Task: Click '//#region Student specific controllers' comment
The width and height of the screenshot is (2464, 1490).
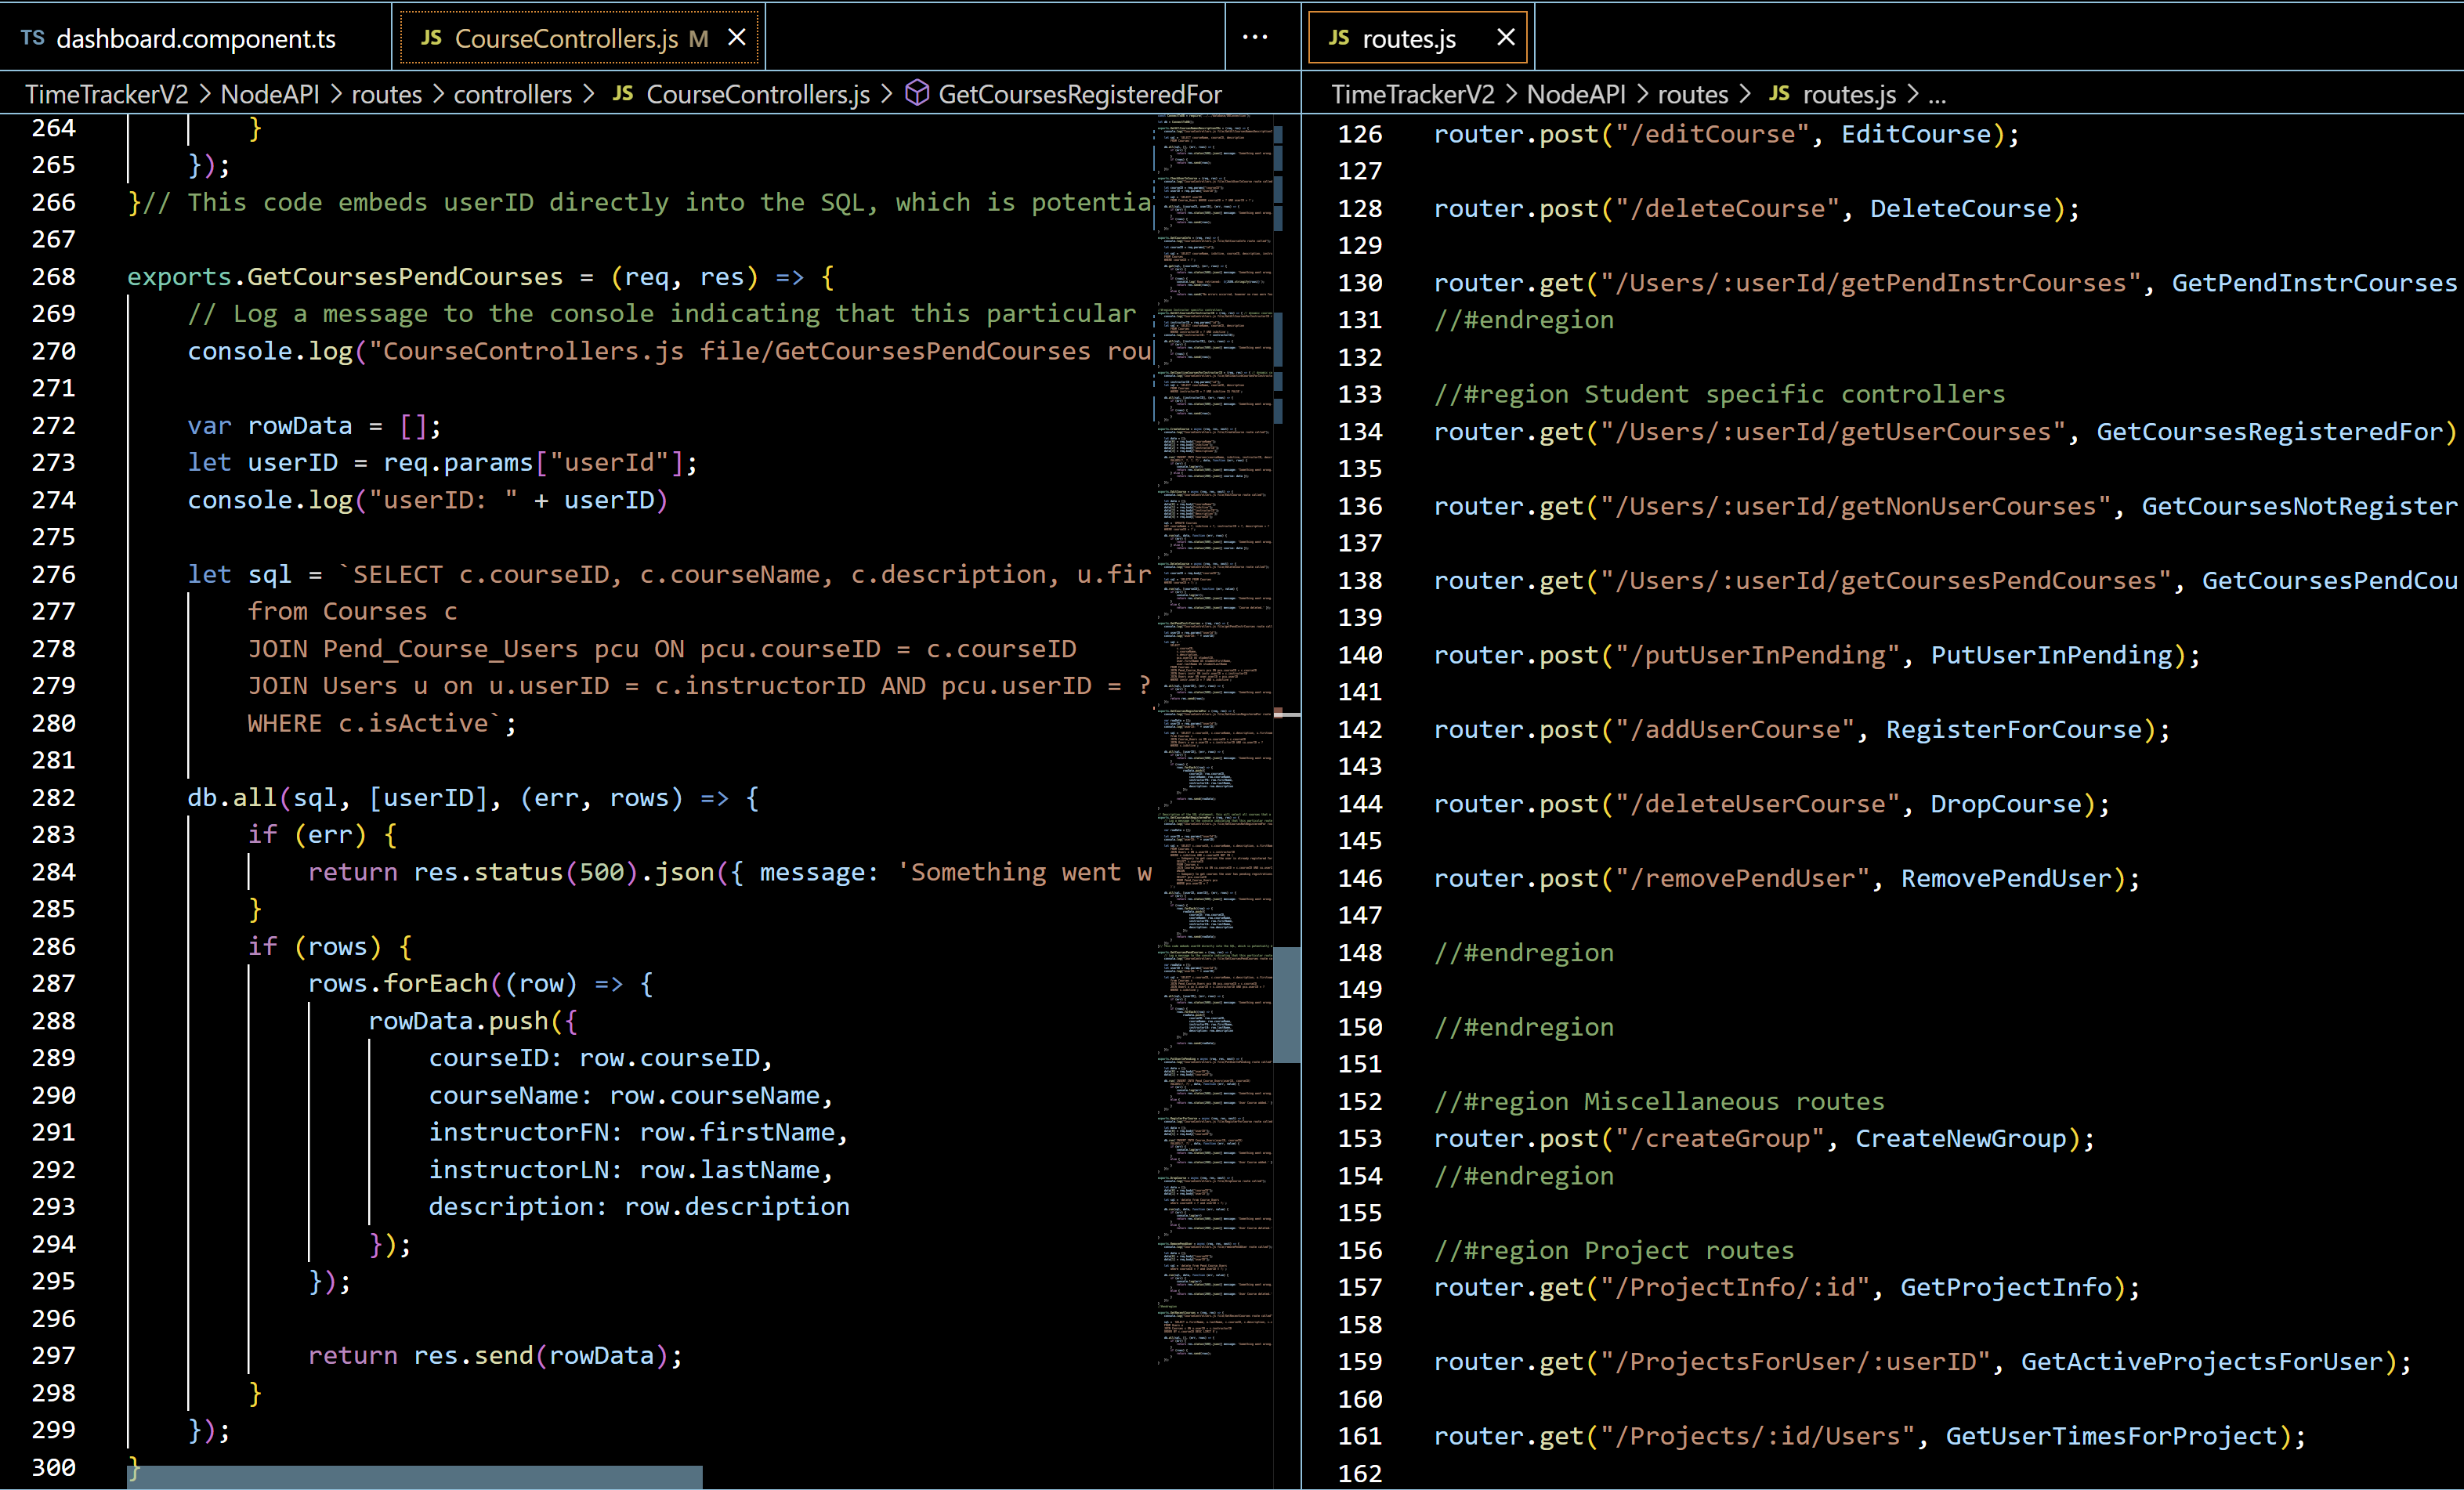Action: pyautogui.click(x=1720, y=395)
